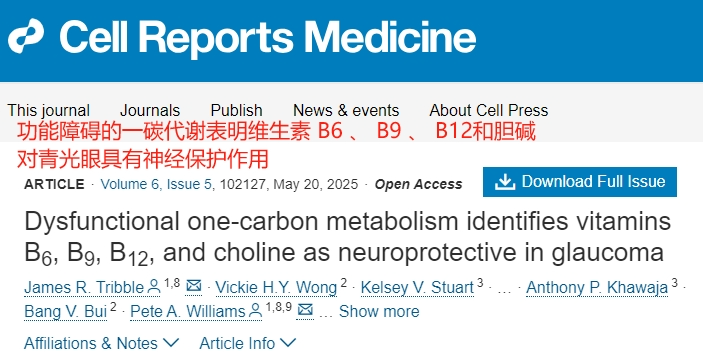The width and height of the screenshot is (703, 364).
Task: Open the Publish menu
Action: point(236,110)
